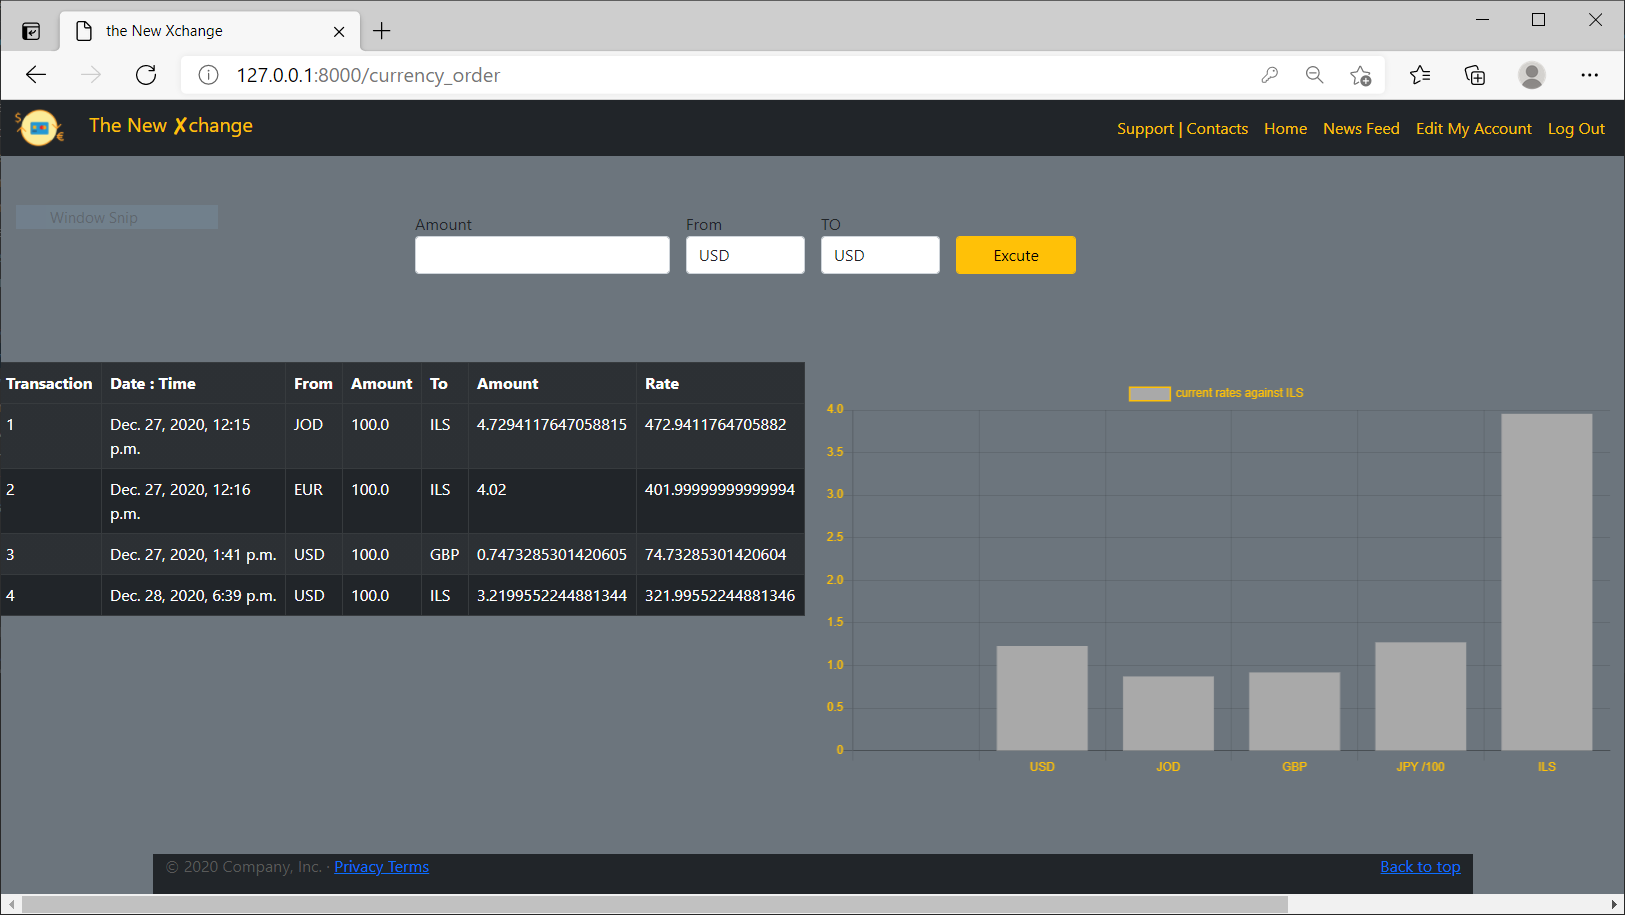Click the ILS bar in the chart
Viewport: 1625px width, 915px height.
pos(1546,582)
